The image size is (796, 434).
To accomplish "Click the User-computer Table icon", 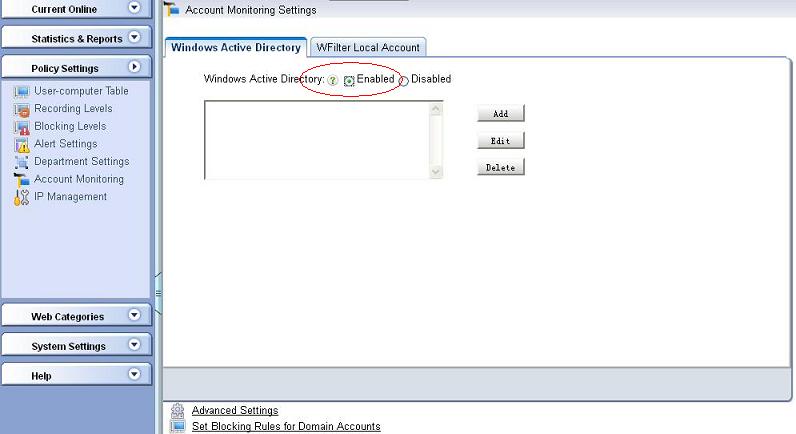I will (x=22, y=91).
